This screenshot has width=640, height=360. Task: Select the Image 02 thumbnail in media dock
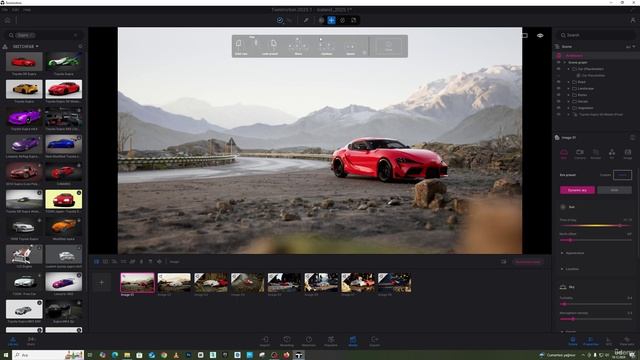tap(174, 283)
